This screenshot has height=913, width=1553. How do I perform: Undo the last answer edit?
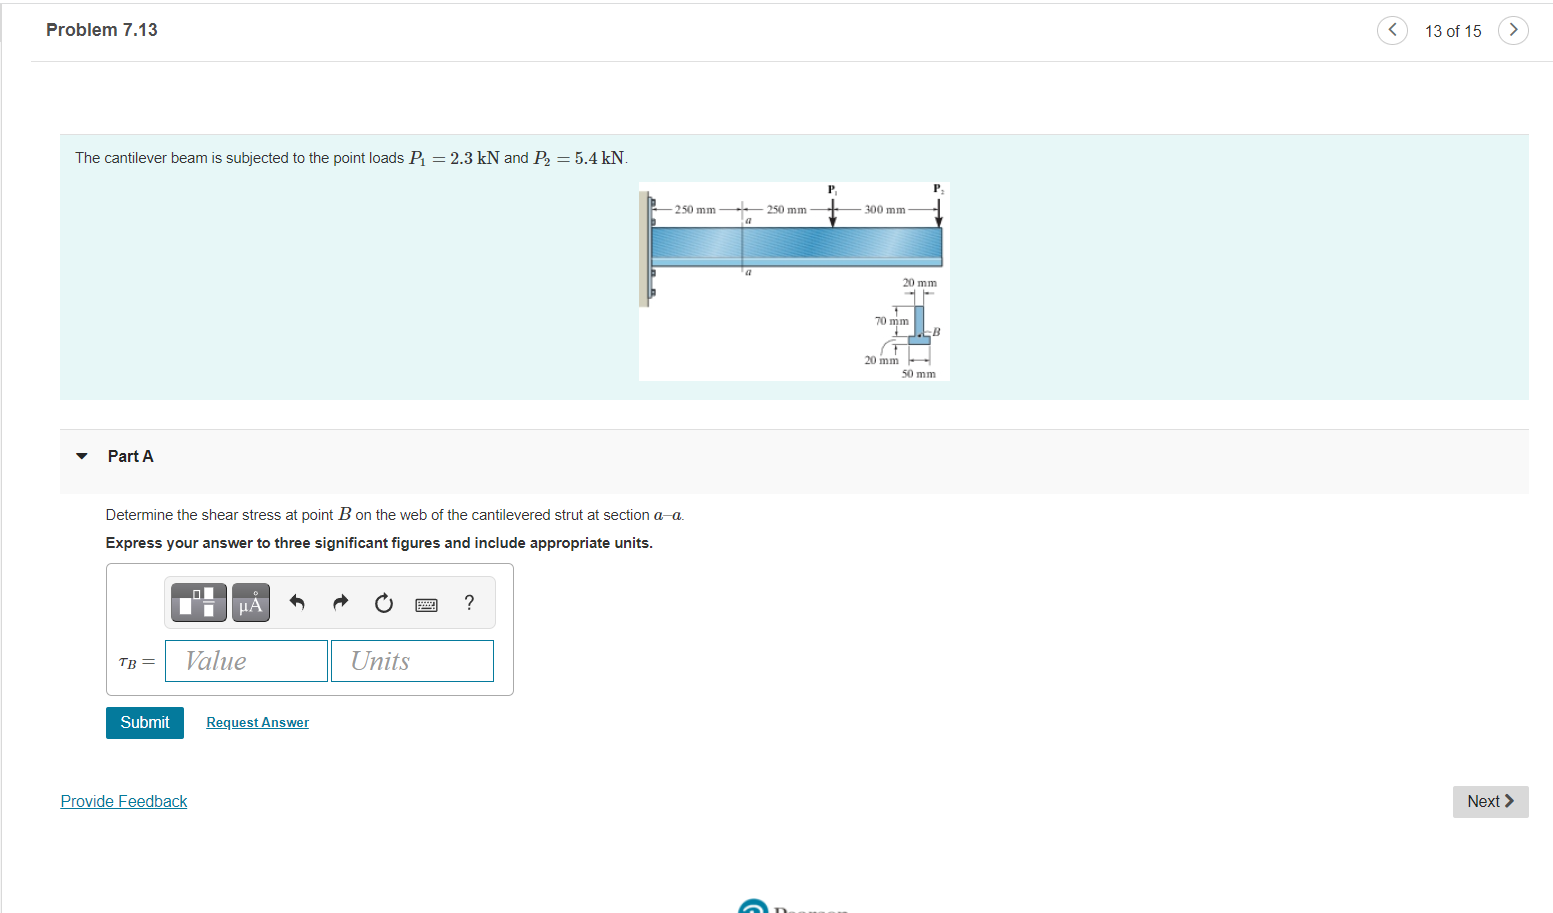coord(297,602)
